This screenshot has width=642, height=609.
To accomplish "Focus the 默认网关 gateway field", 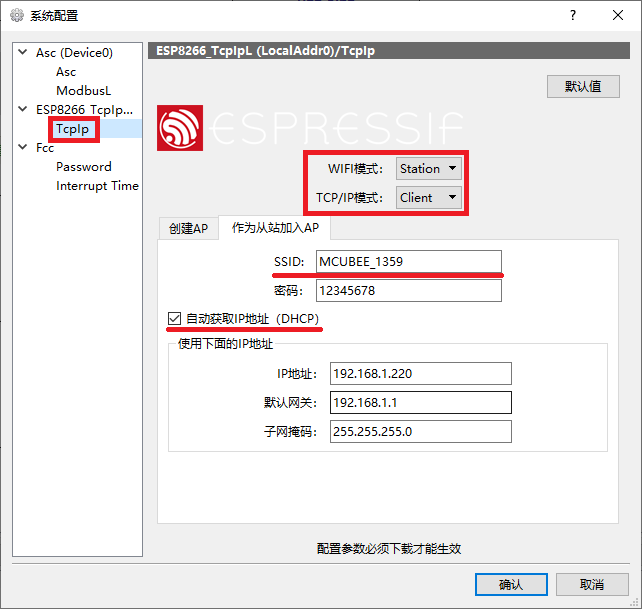I will pos(419,402).
